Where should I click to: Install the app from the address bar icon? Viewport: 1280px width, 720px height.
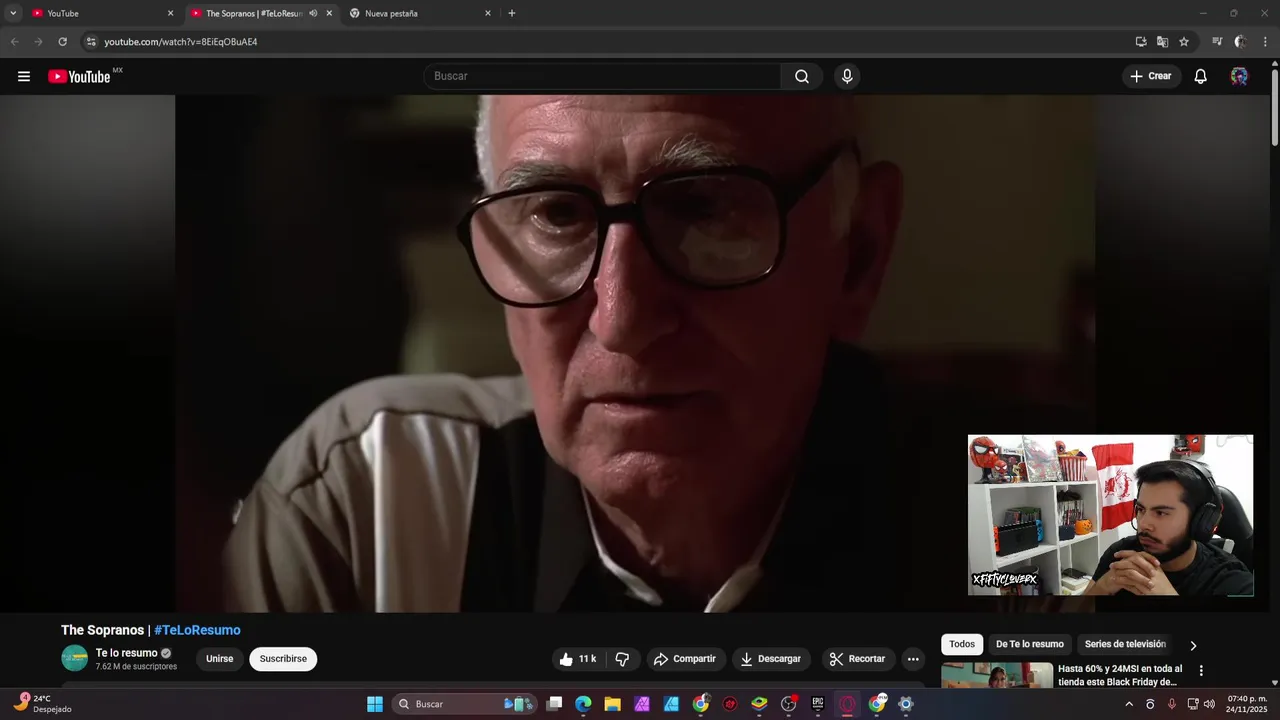point(1141,42)
